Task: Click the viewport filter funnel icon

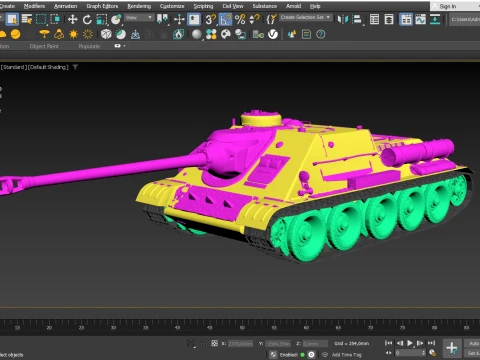Action: [x=75, y=67]
